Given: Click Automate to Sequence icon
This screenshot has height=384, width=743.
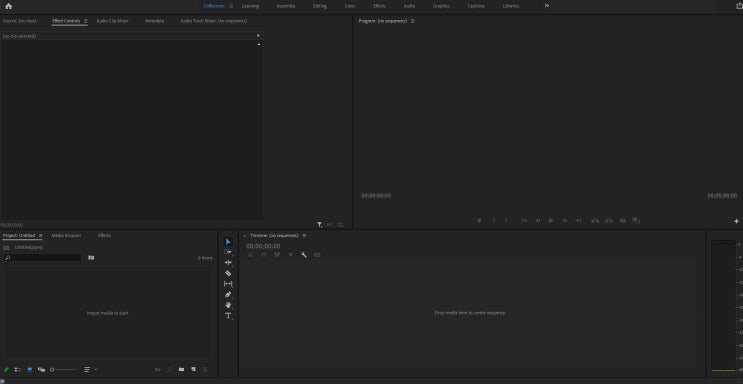Looking at the screenshot, I should coord(157,369).
